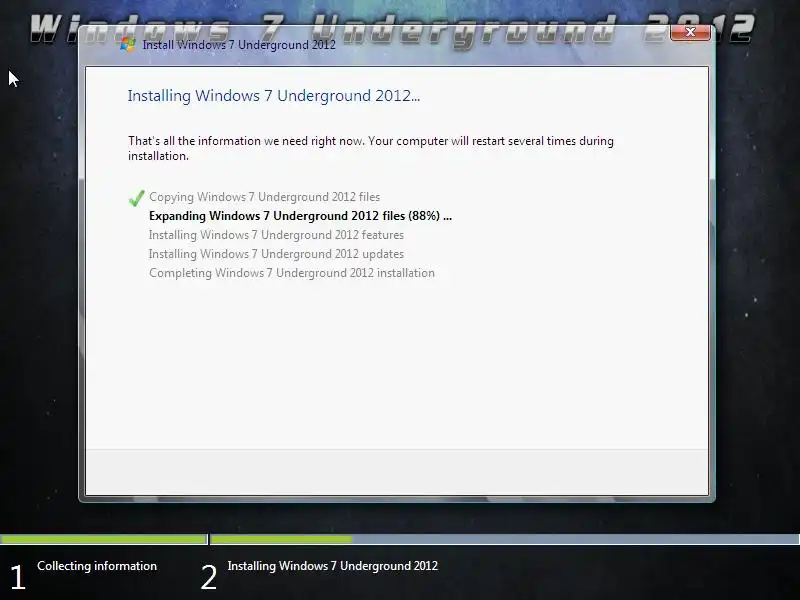Click 'Expanding Windows 7 Underground 2012 files (88%)' step

click(300, 216)
